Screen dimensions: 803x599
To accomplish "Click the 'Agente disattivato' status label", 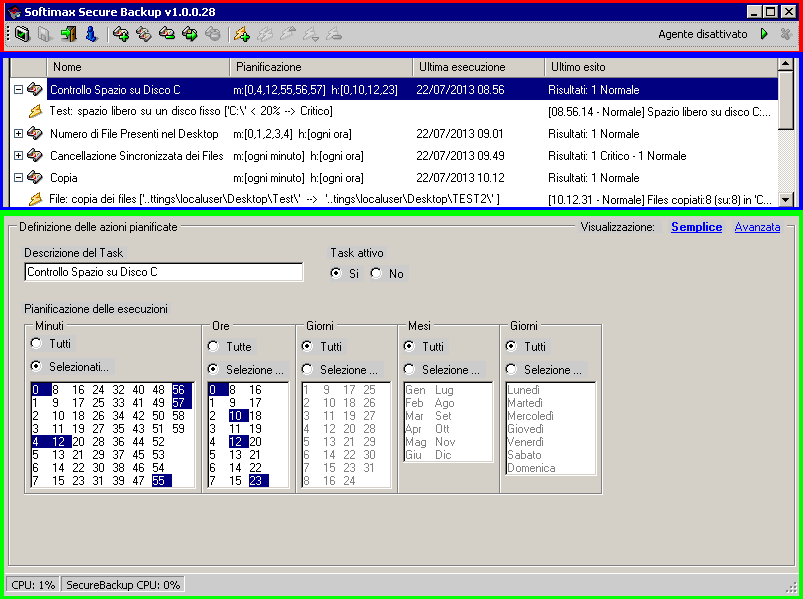I will (x=703, y=34).
